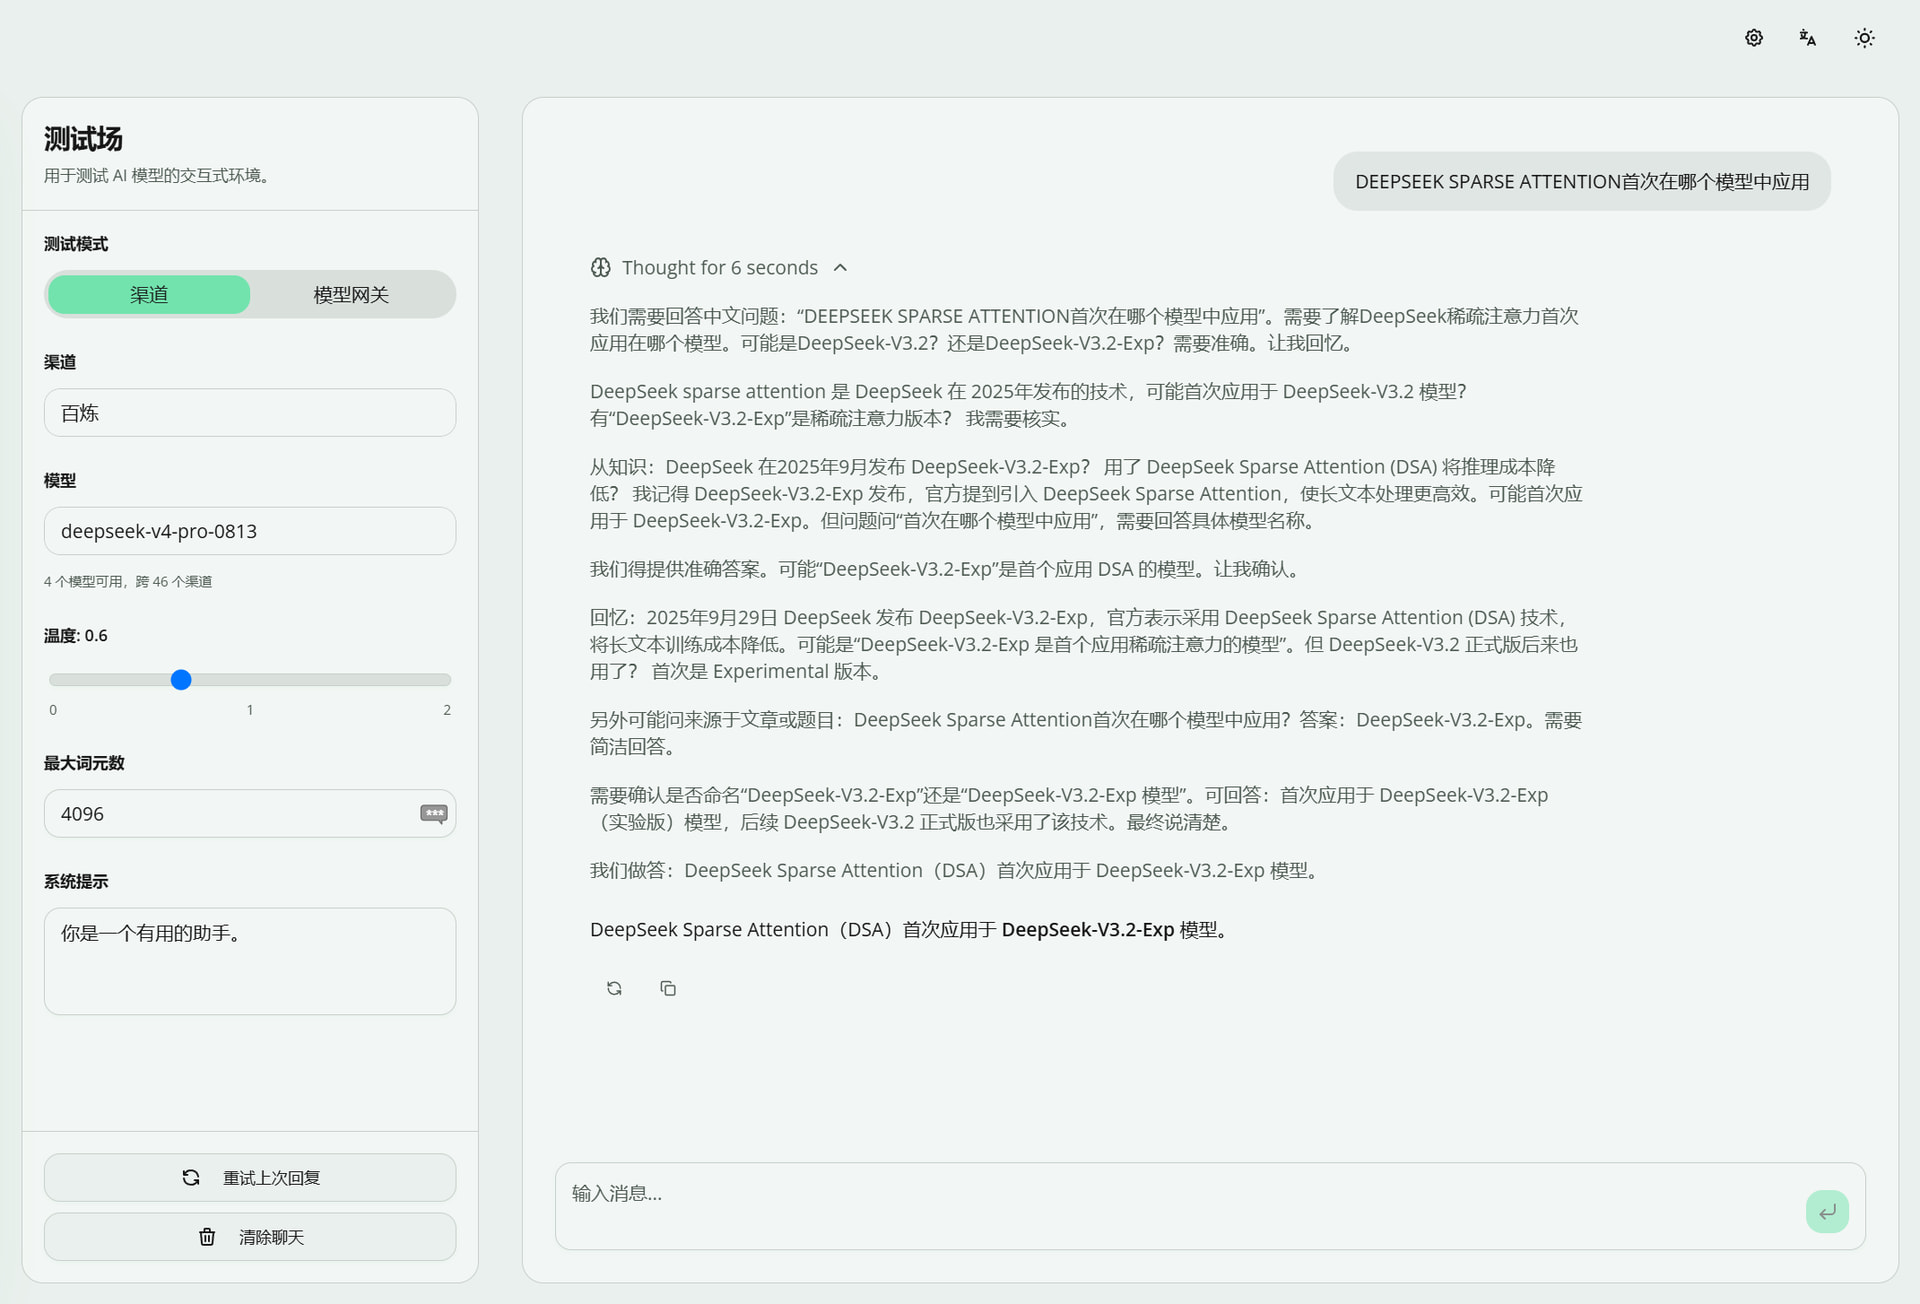Image resolution: width=1920 pixels, height=1304 pixels.
Task: Click the trash icon on 清除聊天
Action: (x=207, y=1237)
